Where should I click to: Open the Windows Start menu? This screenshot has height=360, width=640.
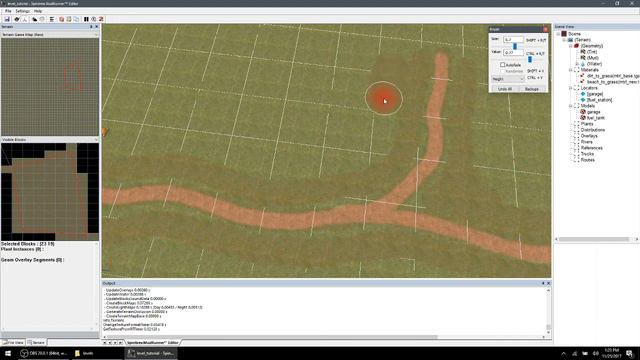coord(7,353)
